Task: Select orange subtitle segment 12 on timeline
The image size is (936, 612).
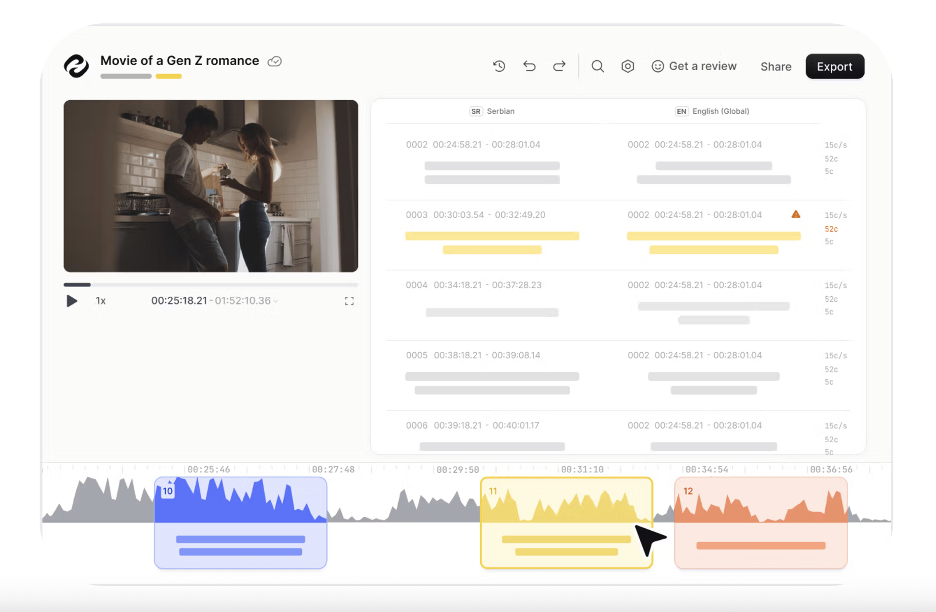Action: pyautogui.click(x=760, y=523)
